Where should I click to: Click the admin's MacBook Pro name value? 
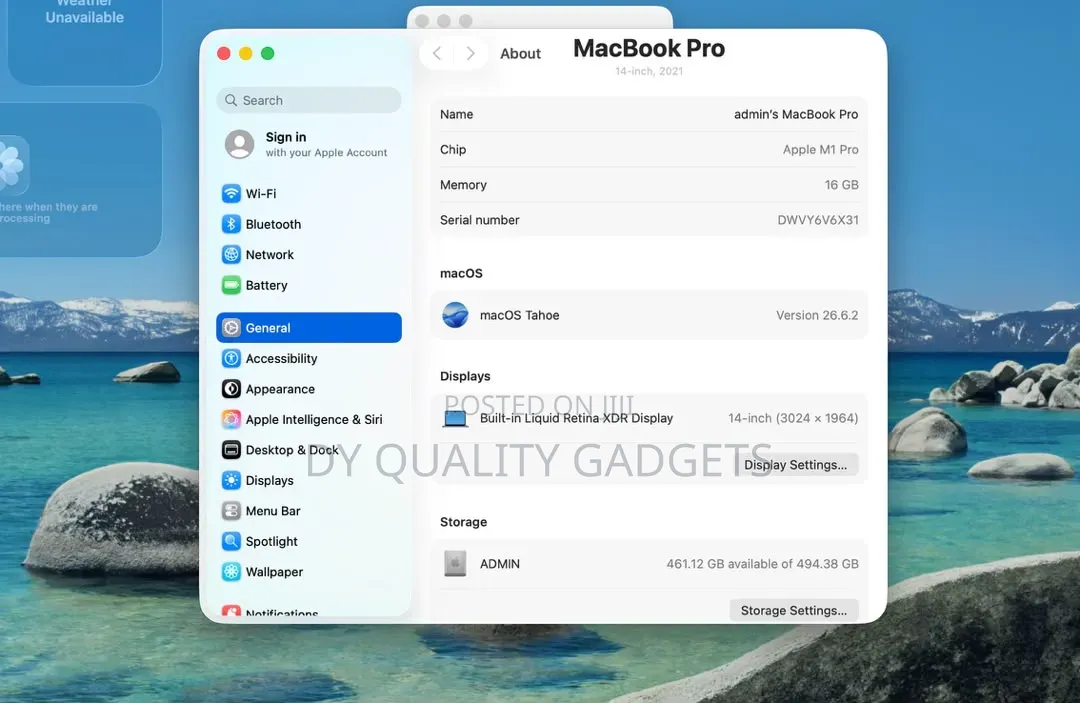point(796,114)
